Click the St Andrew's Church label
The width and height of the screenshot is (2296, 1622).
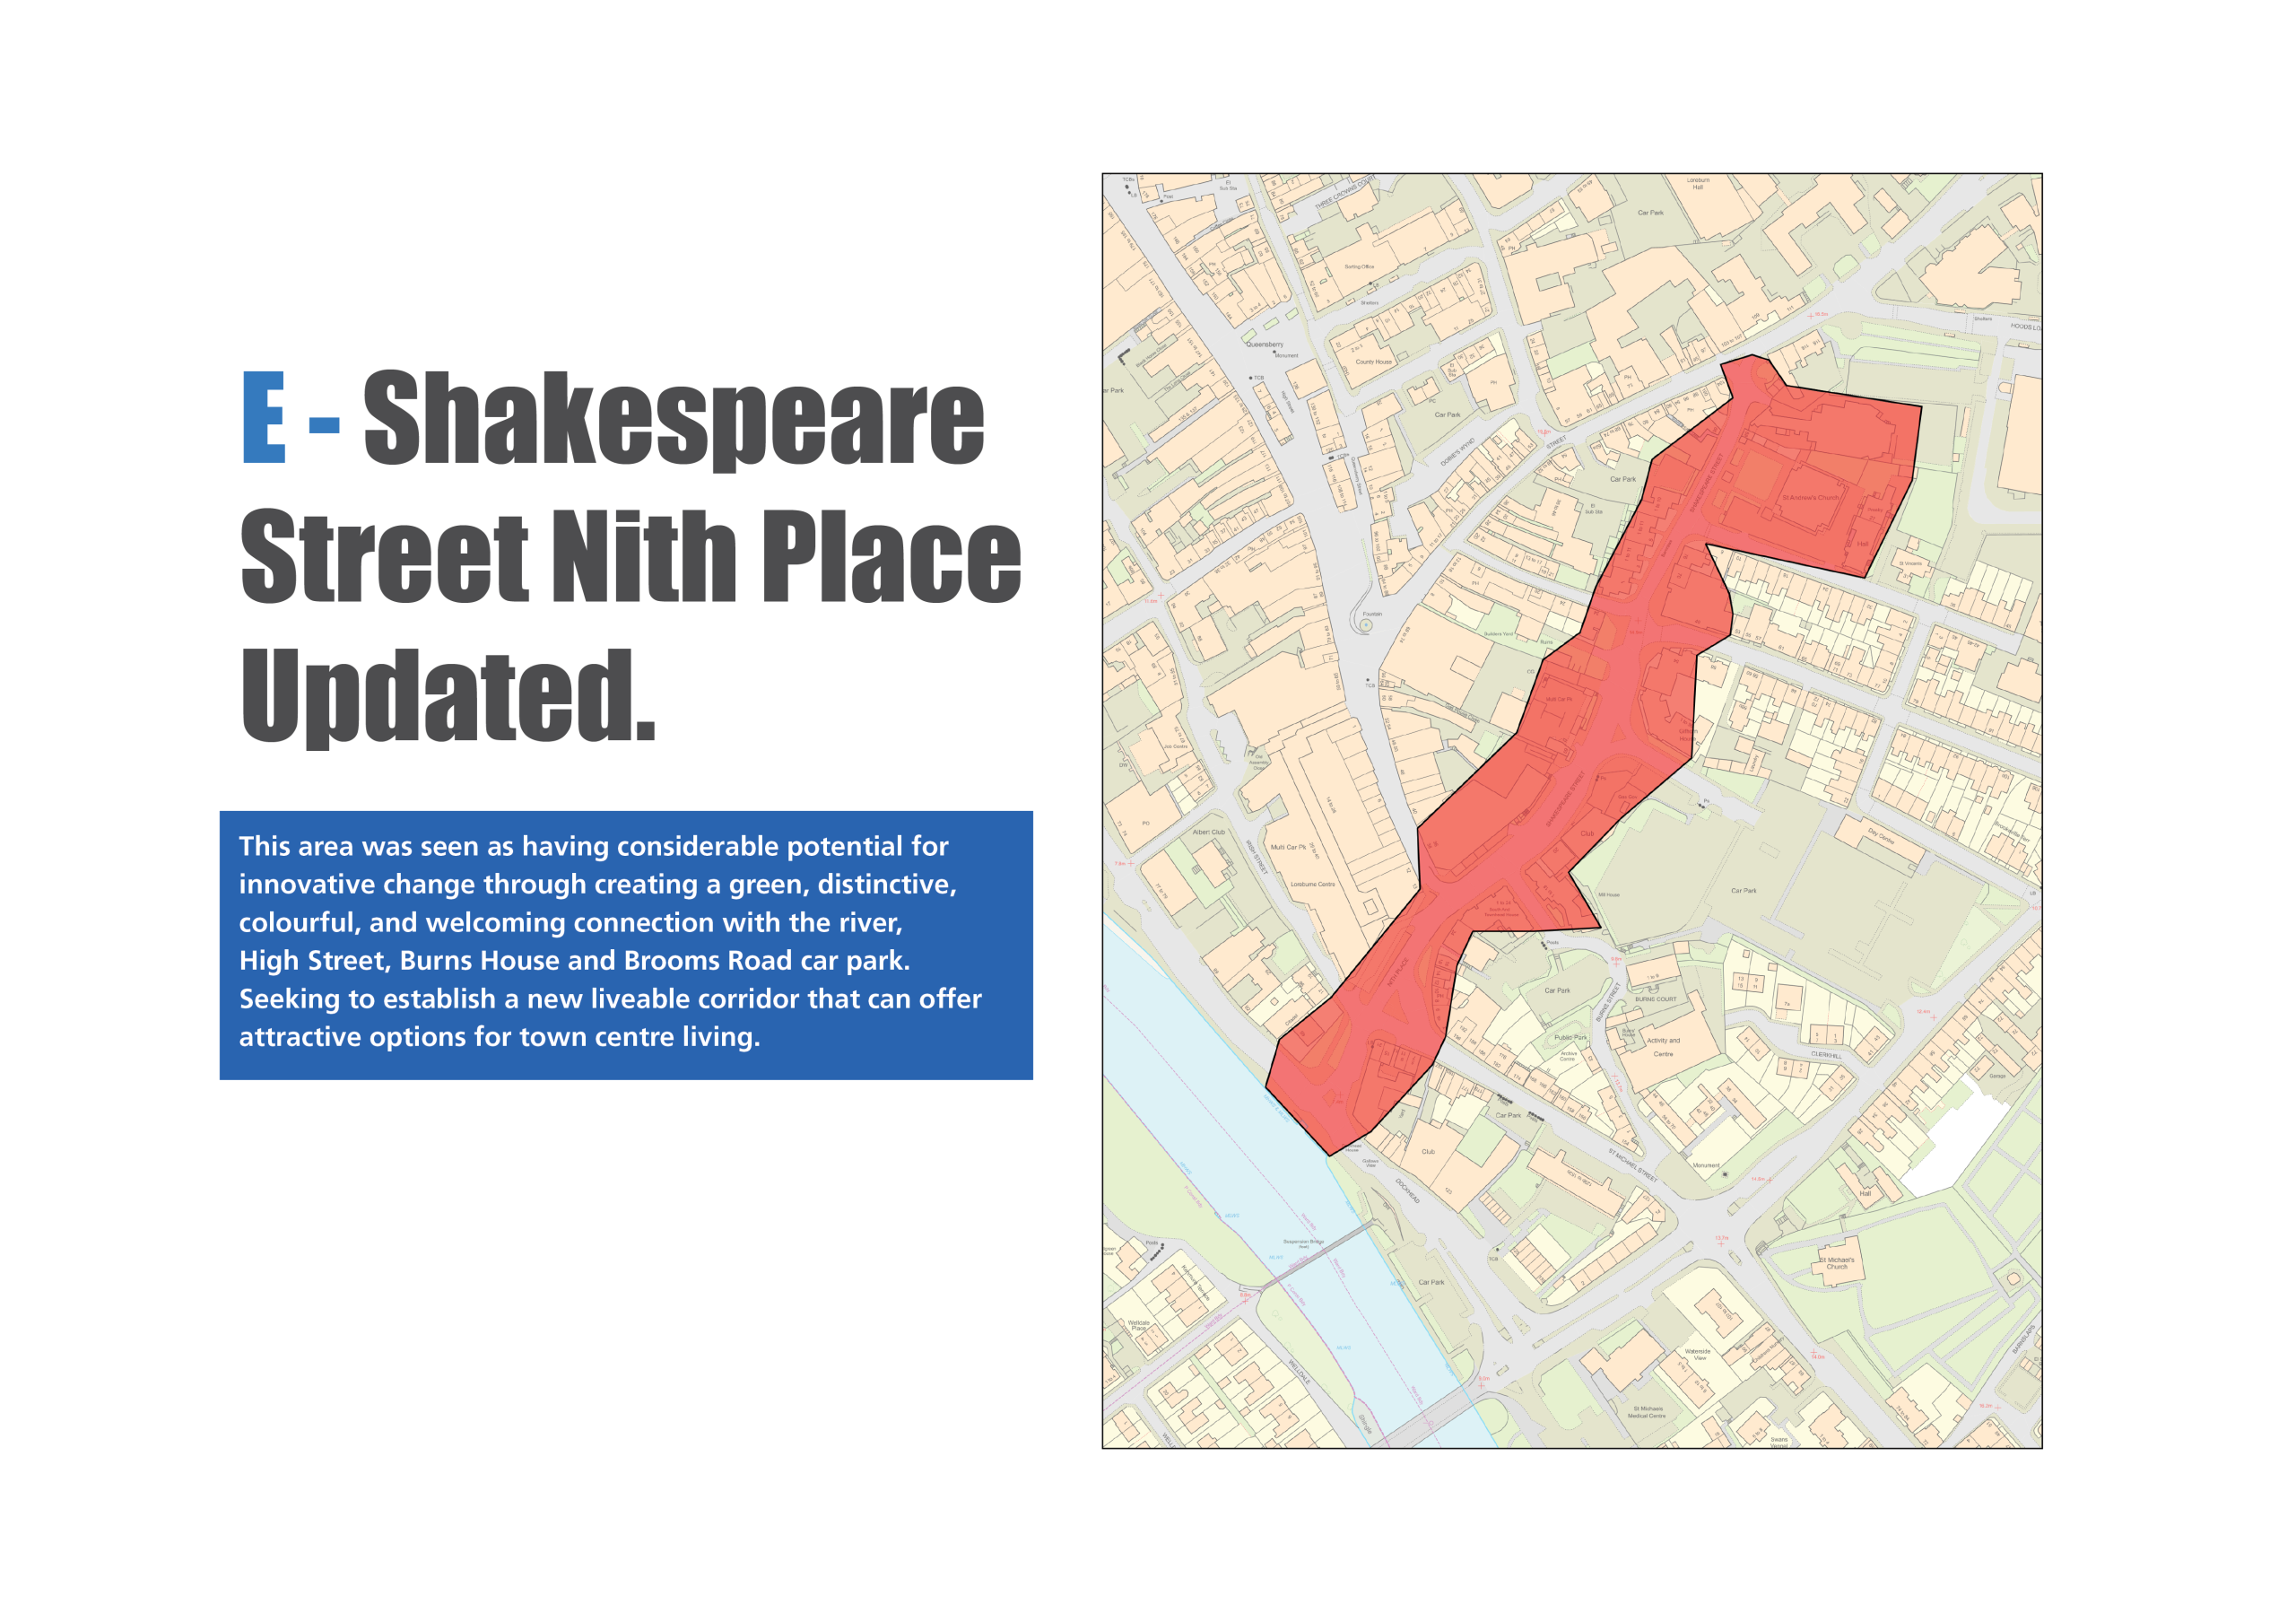coord(1809,497)
